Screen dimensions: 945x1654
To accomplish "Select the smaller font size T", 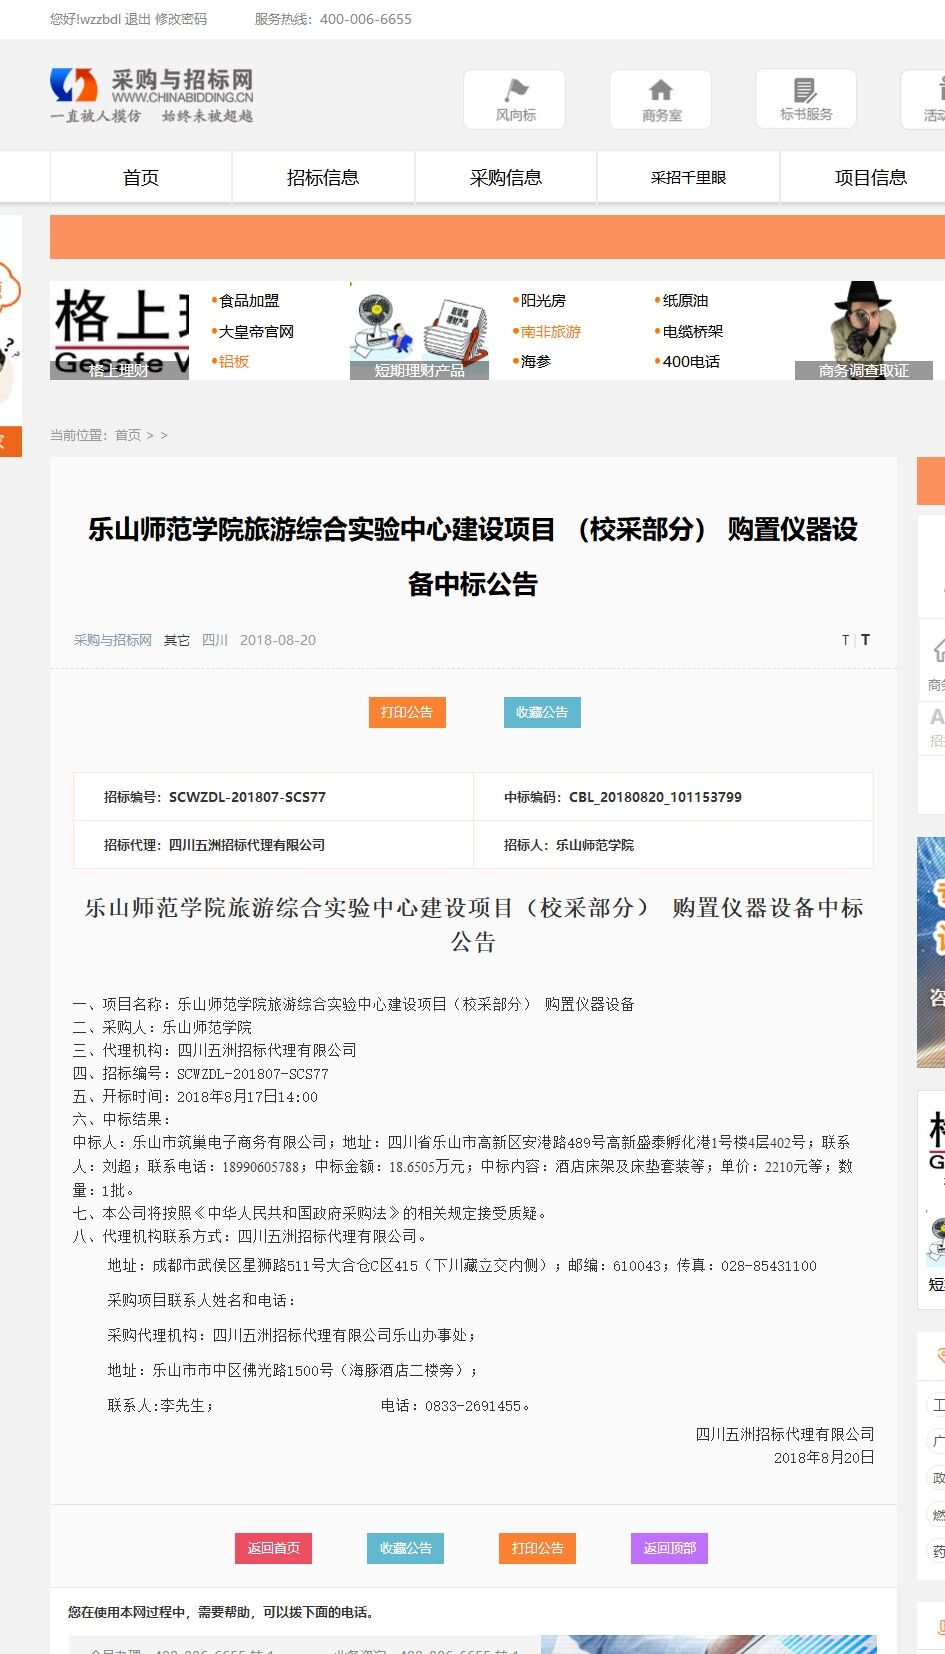I will click(845, 640).
